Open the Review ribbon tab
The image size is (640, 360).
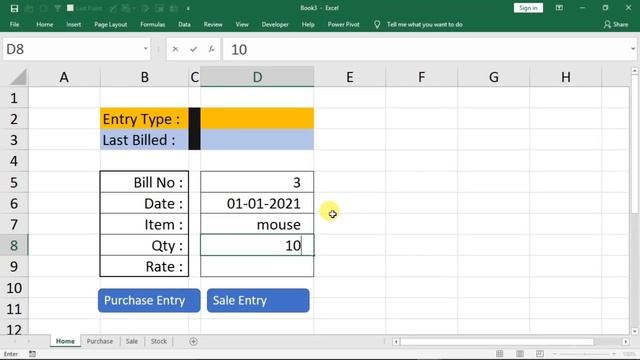(213, 24)
